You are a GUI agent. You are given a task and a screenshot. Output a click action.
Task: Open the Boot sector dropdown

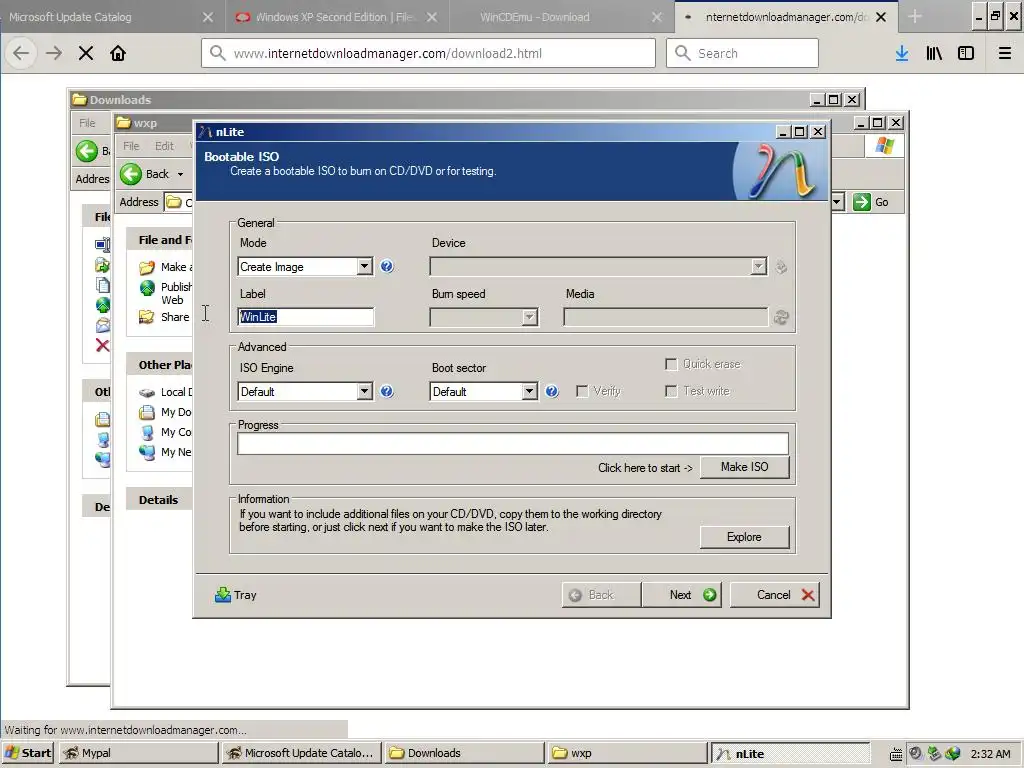coord(530,391)
